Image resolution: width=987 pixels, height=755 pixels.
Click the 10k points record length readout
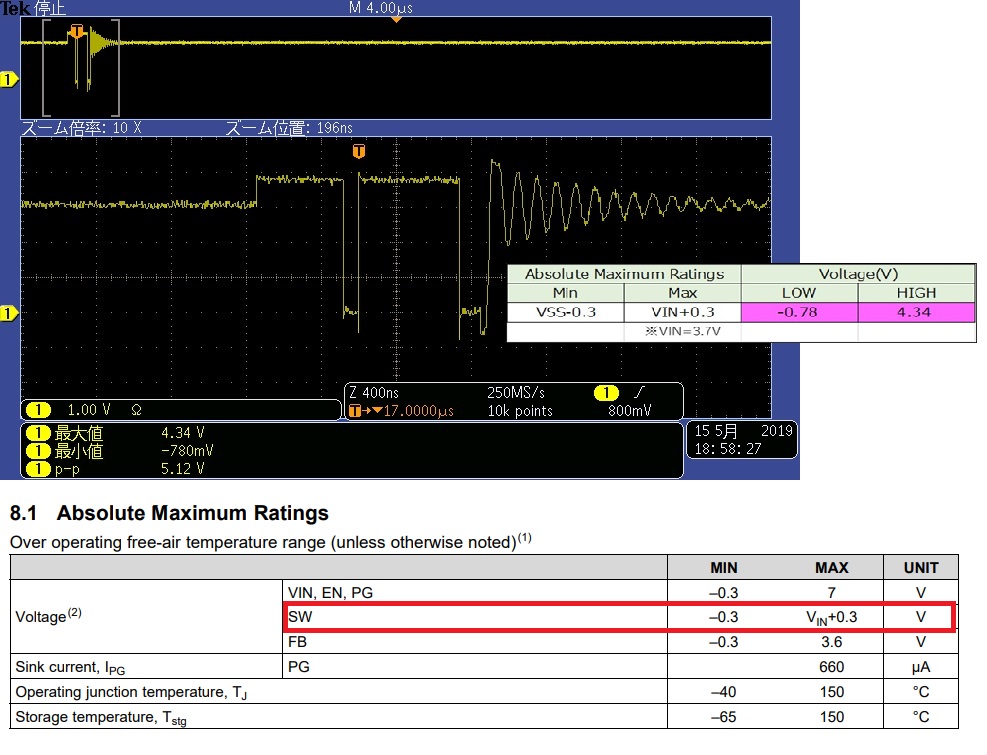(520, 411)
